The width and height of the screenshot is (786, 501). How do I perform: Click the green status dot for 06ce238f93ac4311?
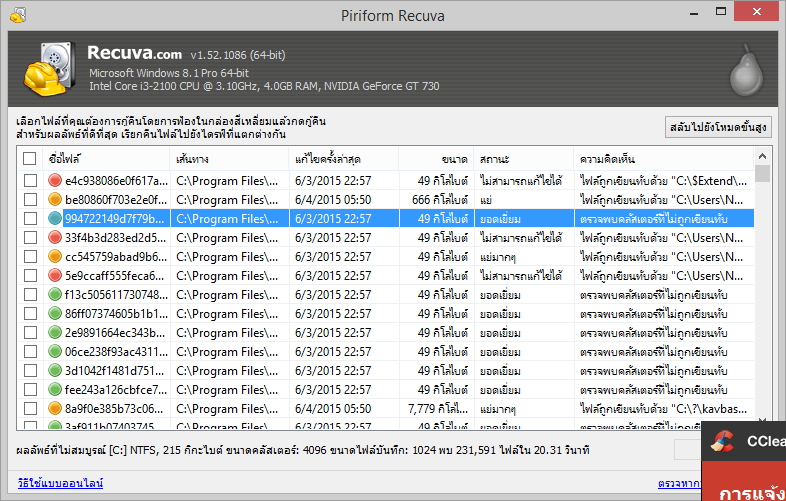[55, 352]
